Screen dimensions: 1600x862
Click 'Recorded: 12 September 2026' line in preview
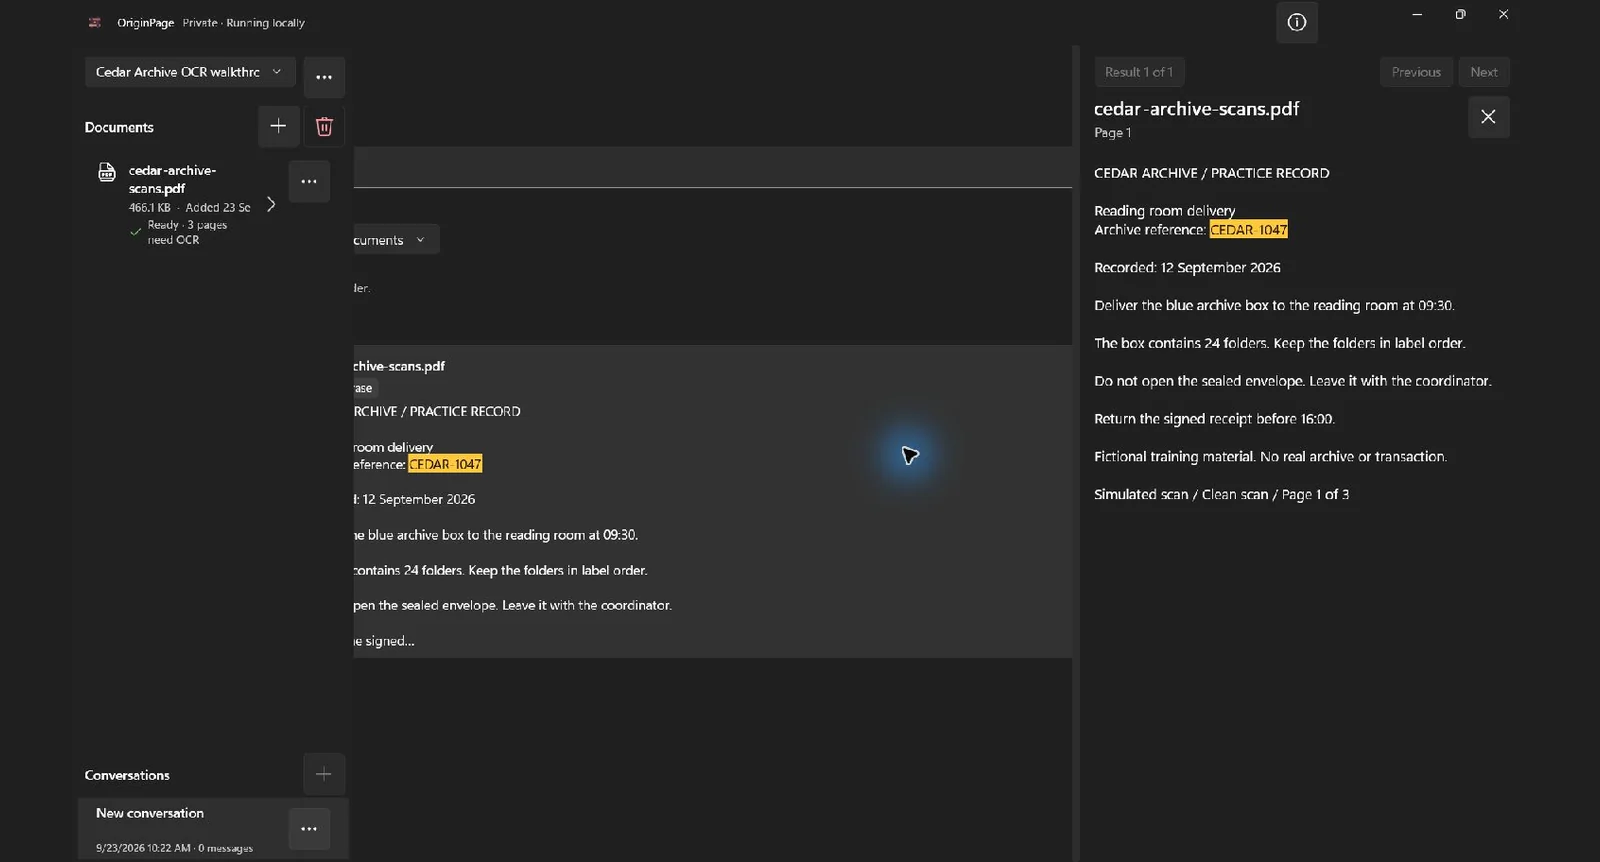coord(1187,267)
